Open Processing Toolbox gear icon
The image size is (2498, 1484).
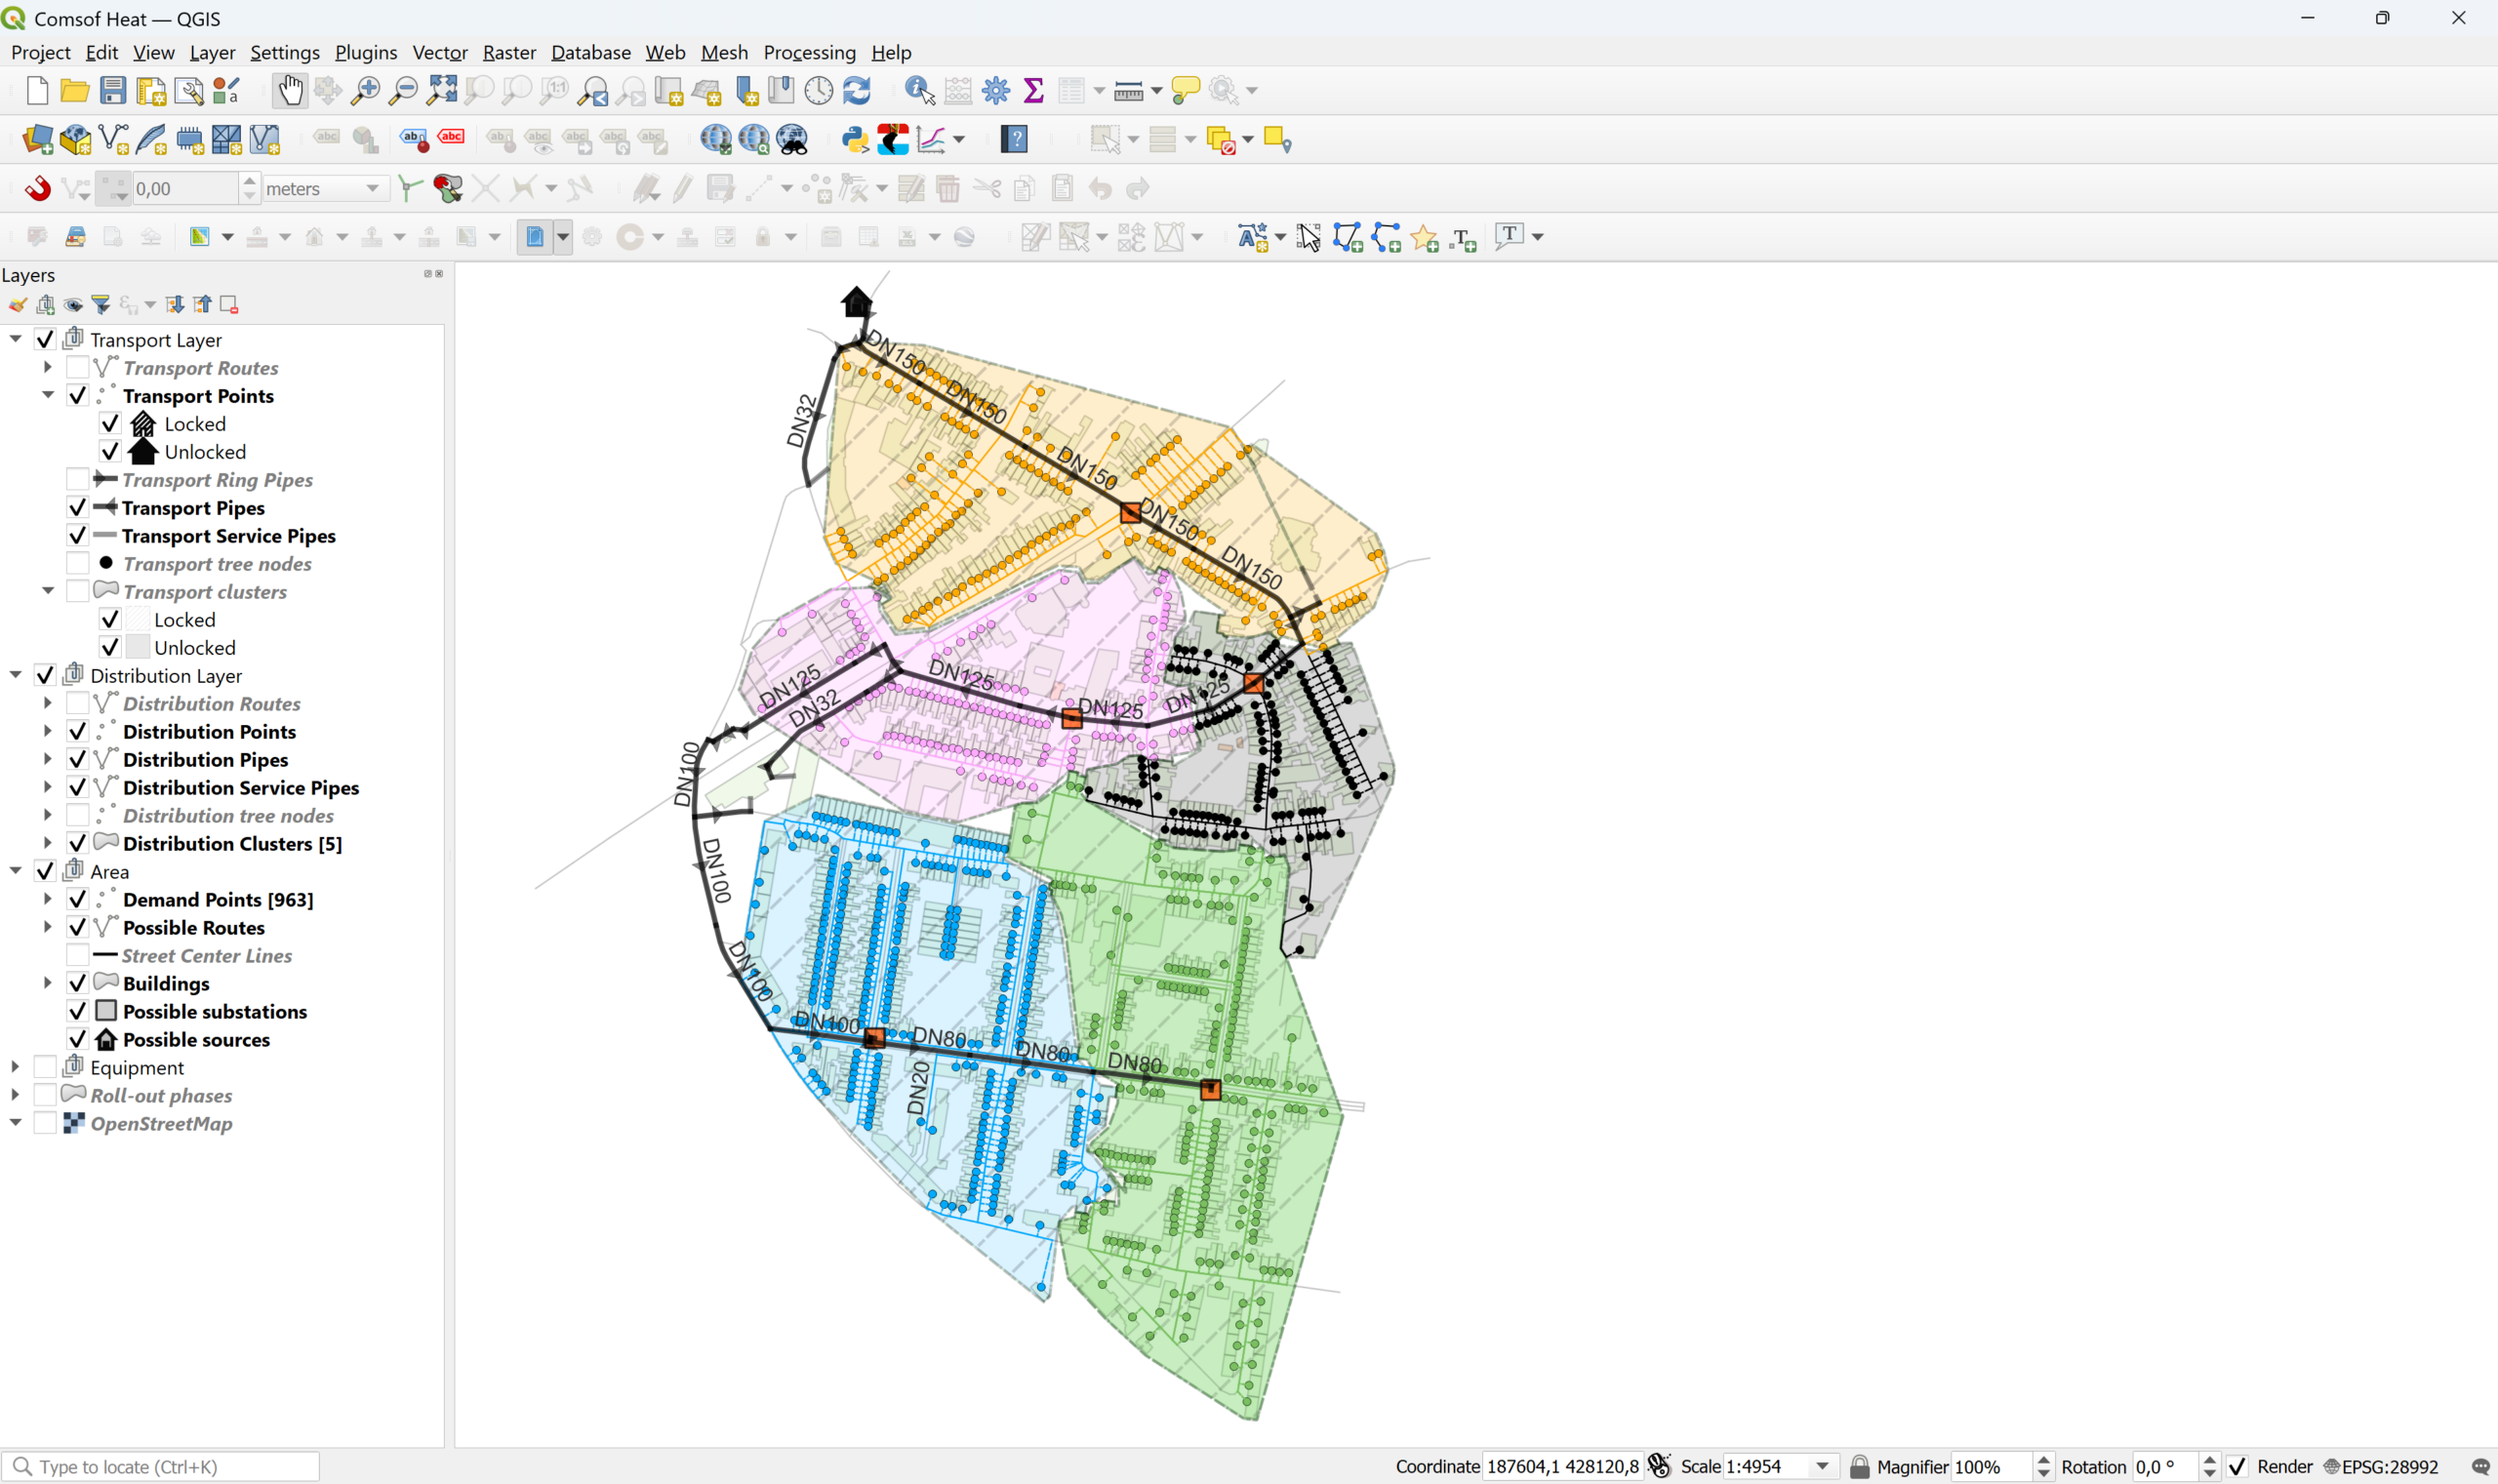point(996,90)
